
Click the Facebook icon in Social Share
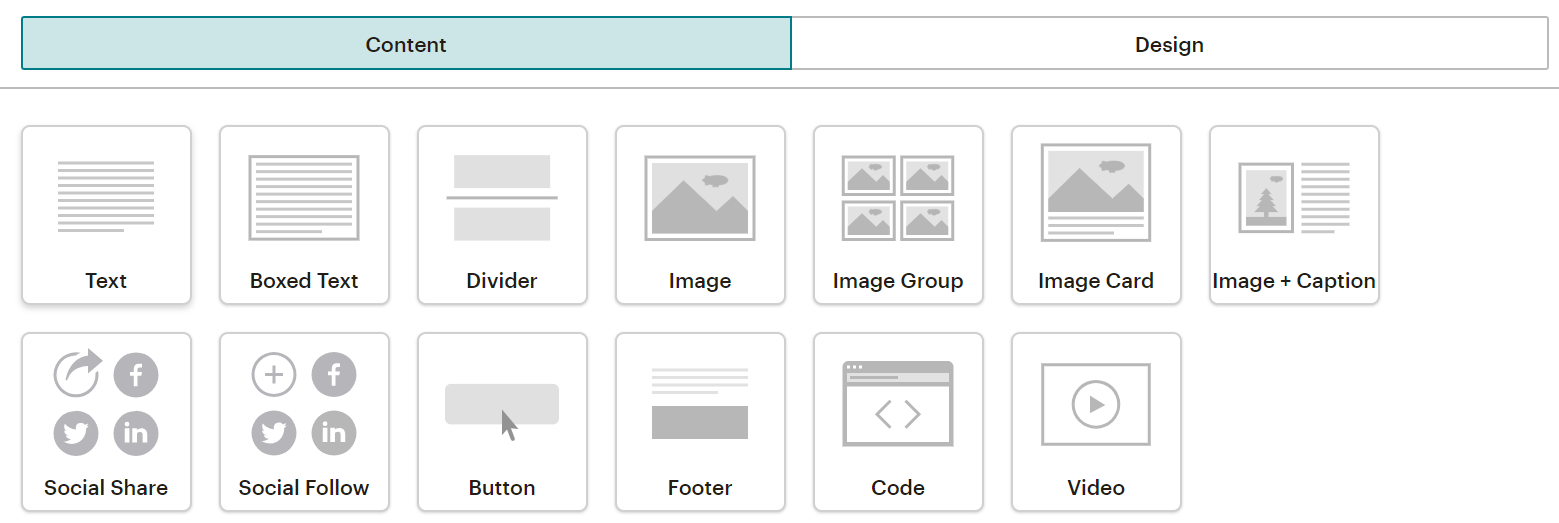pyautogui.click(x=136, y=375)
